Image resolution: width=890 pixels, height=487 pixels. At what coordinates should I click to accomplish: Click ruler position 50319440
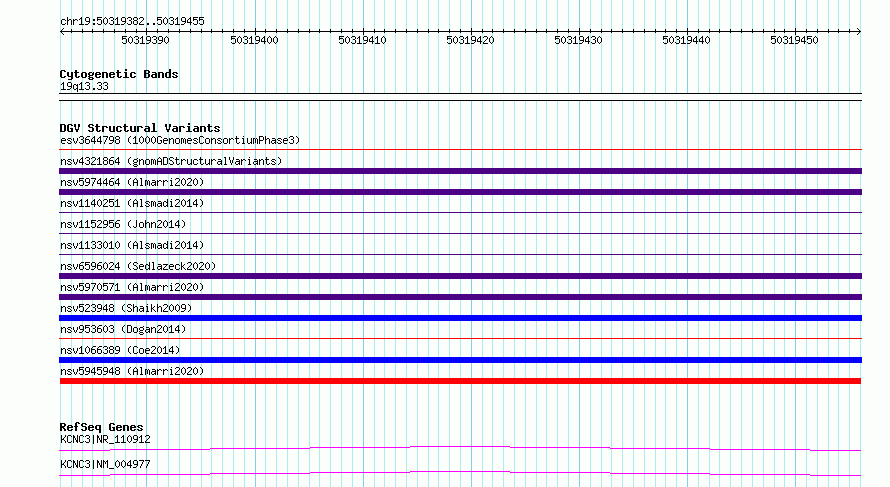click(686, 40)
